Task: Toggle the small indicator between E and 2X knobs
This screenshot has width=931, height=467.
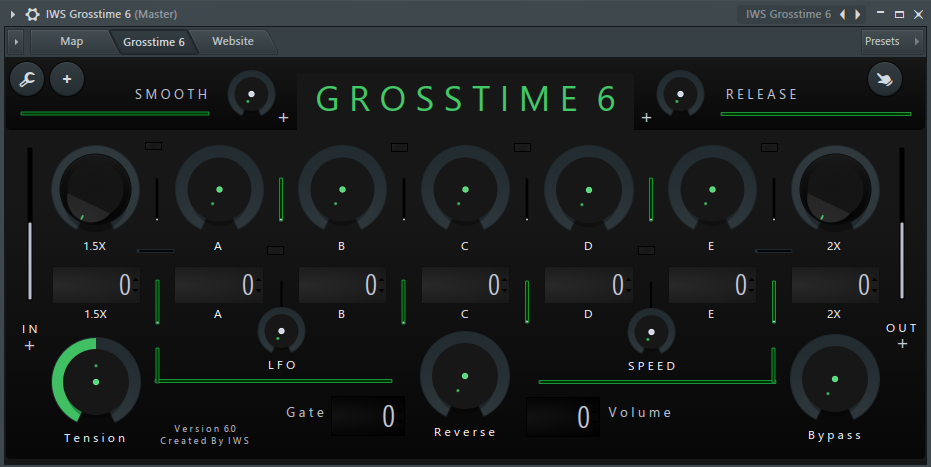Action: [770, 147]
